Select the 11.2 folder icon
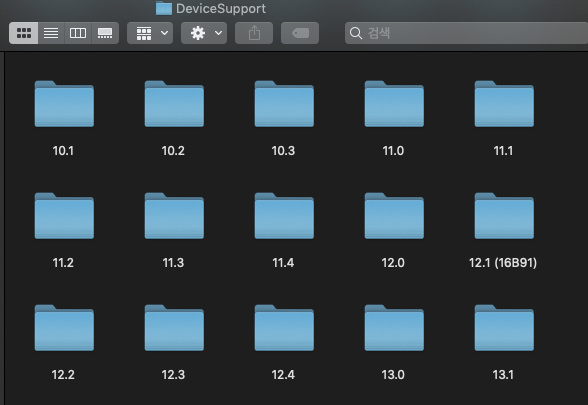This screenshot has height=405, width=588. point(64,216)
